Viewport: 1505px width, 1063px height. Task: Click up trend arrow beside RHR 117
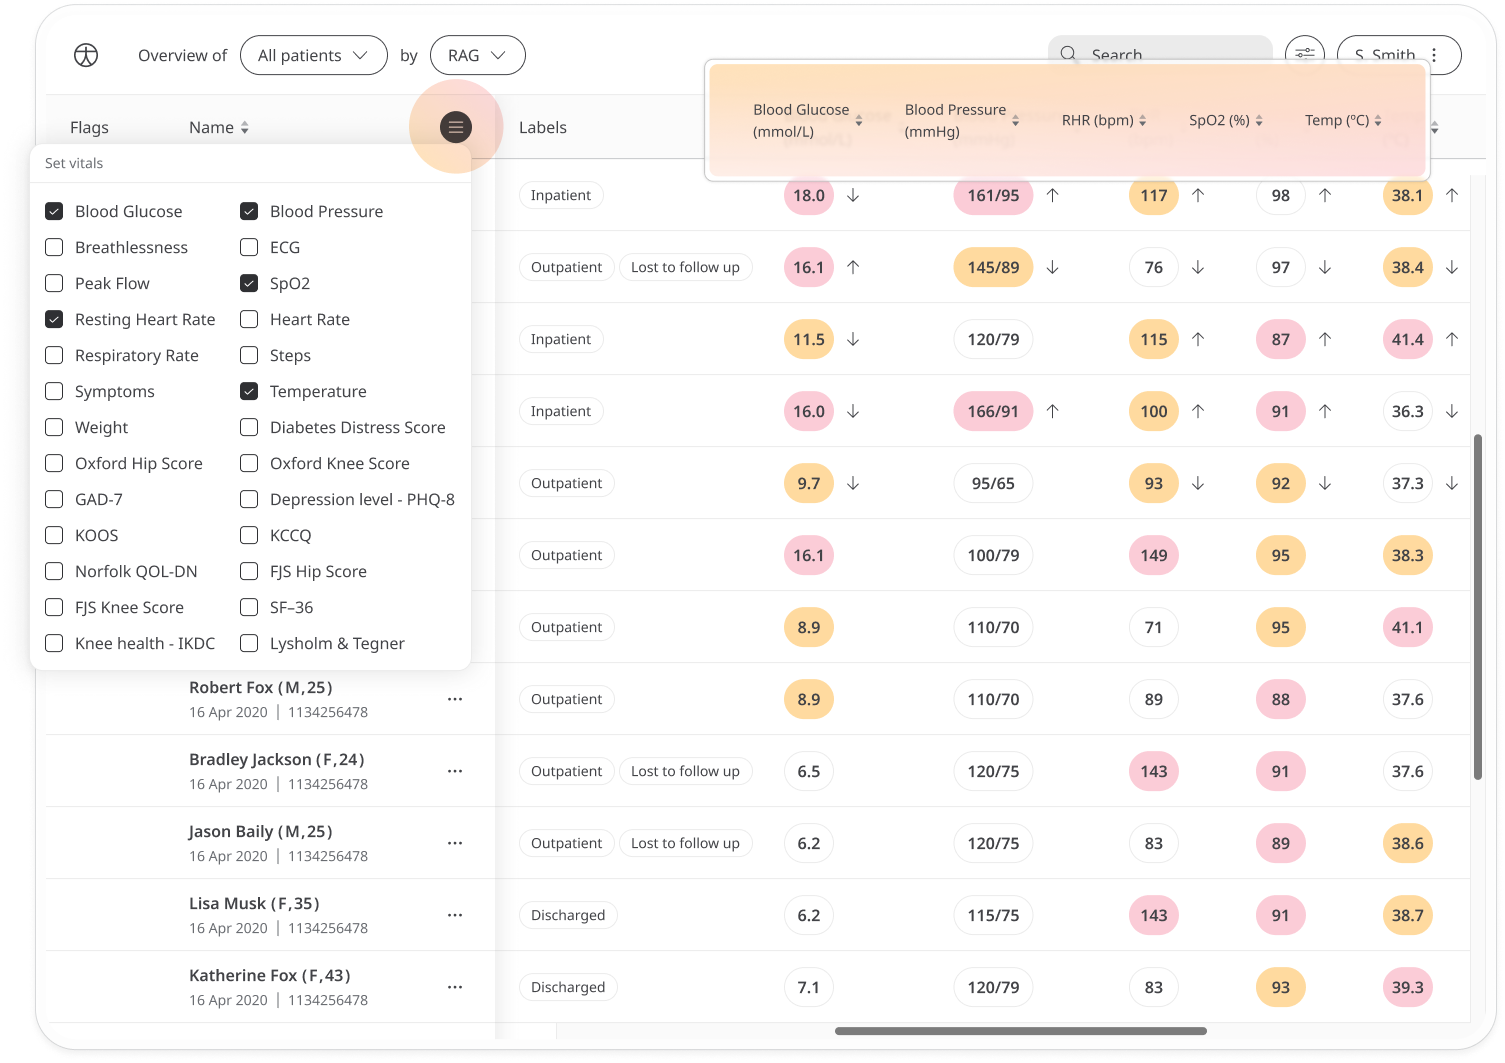pos(1198,195)
